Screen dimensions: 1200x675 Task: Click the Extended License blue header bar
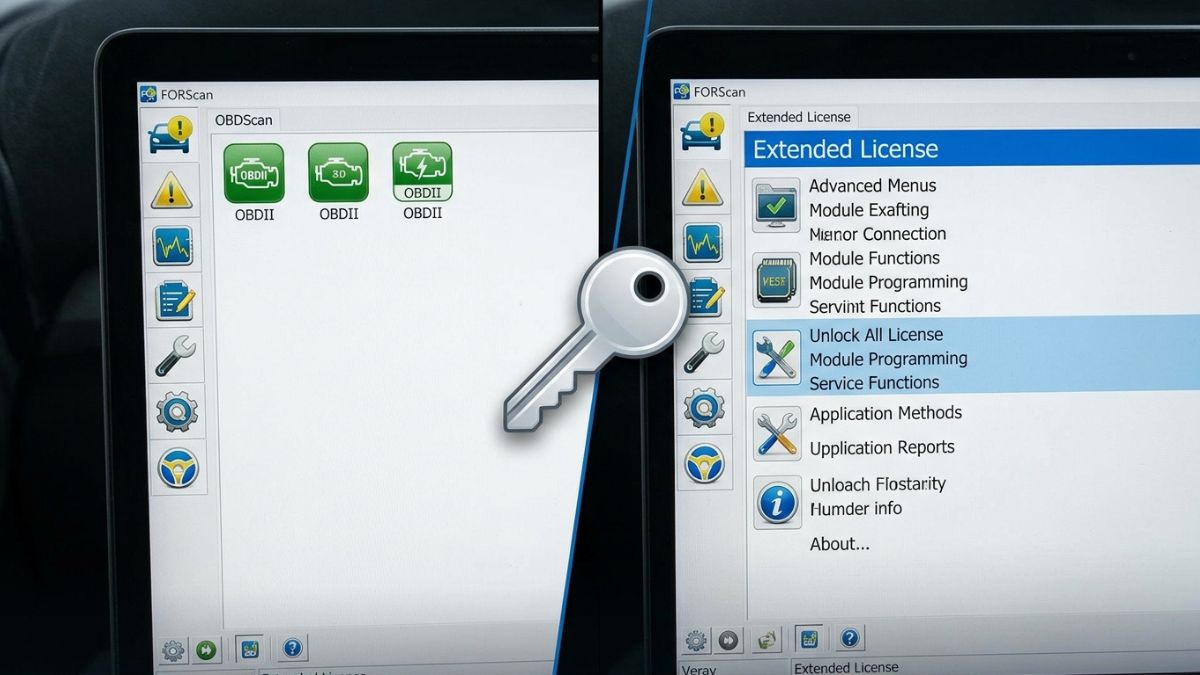pos(972,149)
